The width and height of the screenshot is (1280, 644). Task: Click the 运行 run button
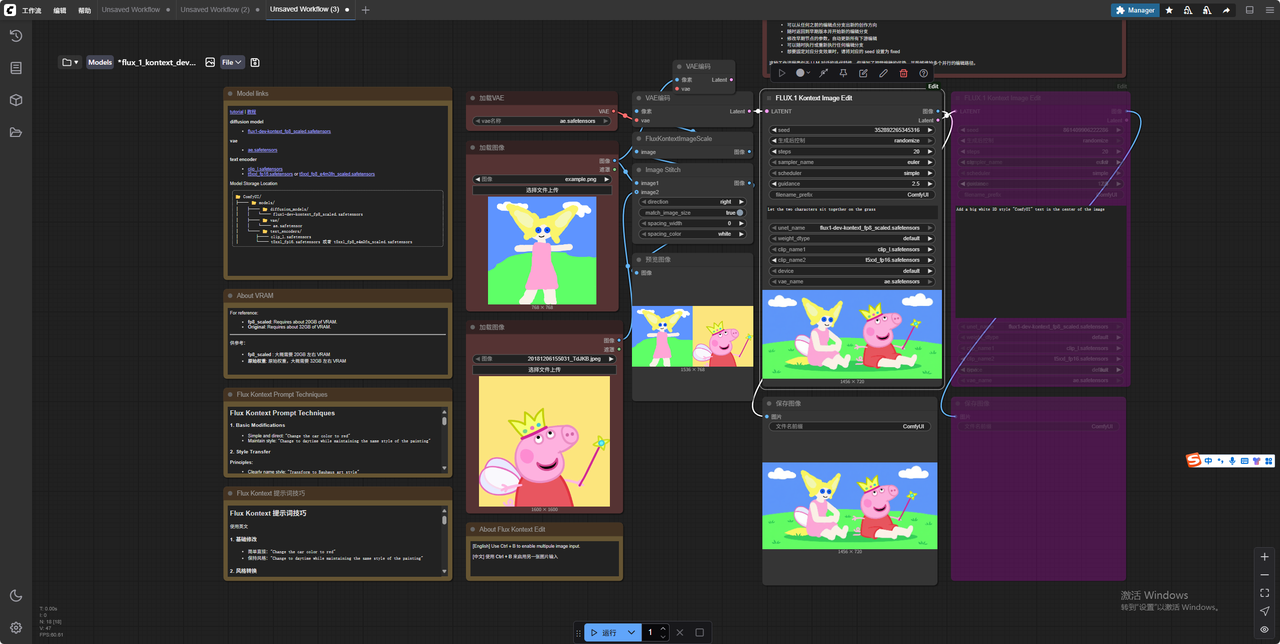604,632
